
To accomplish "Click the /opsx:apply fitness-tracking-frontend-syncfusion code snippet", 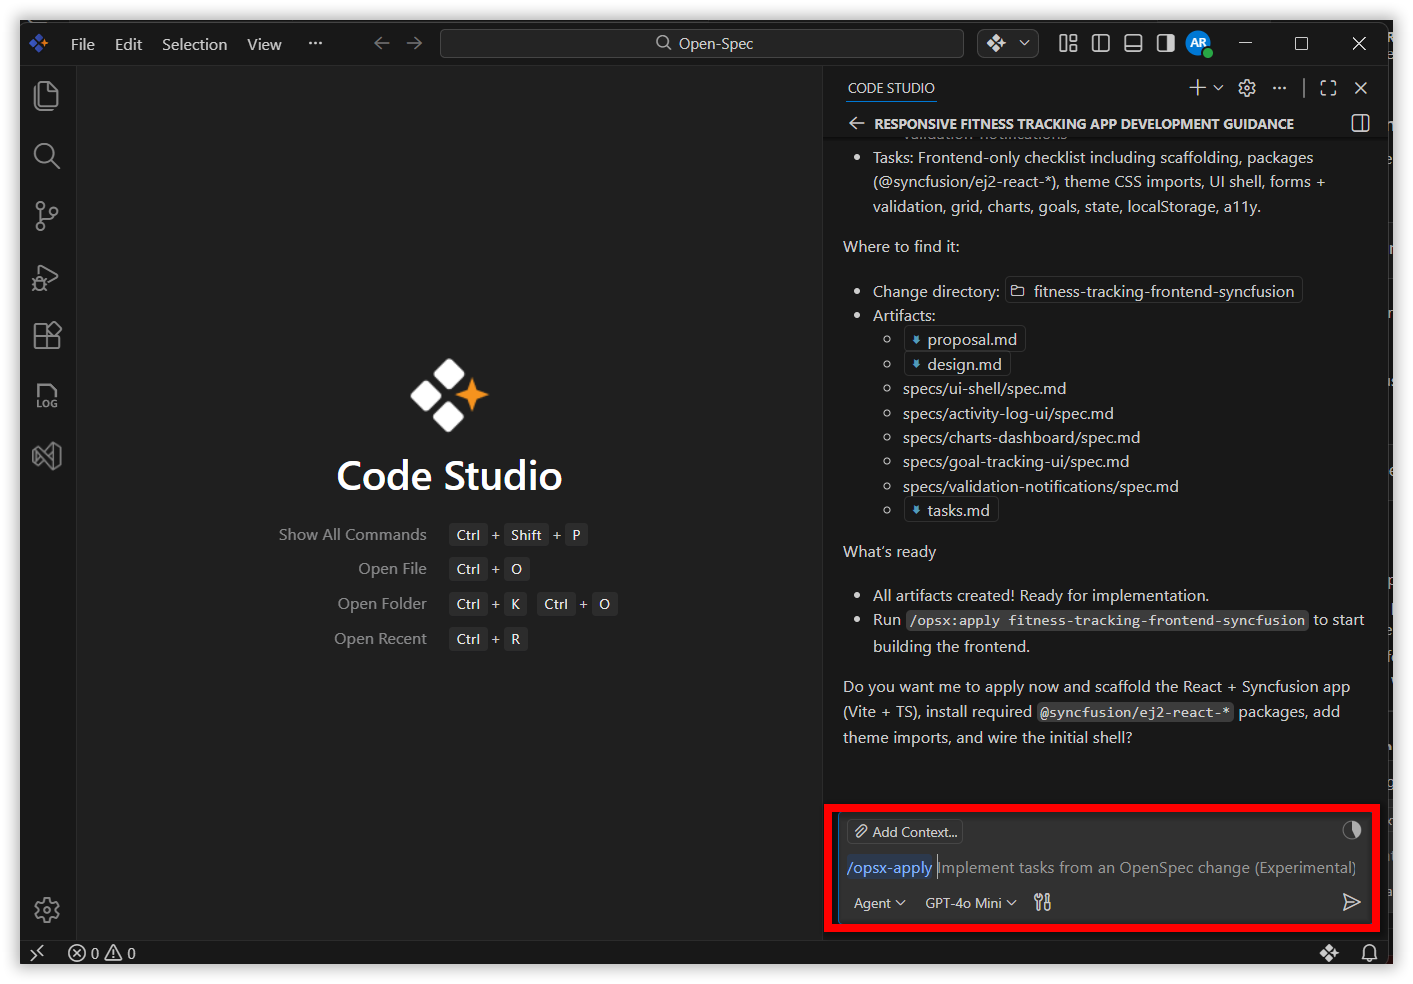I will pyautogui.click(x=1106, y=621).
